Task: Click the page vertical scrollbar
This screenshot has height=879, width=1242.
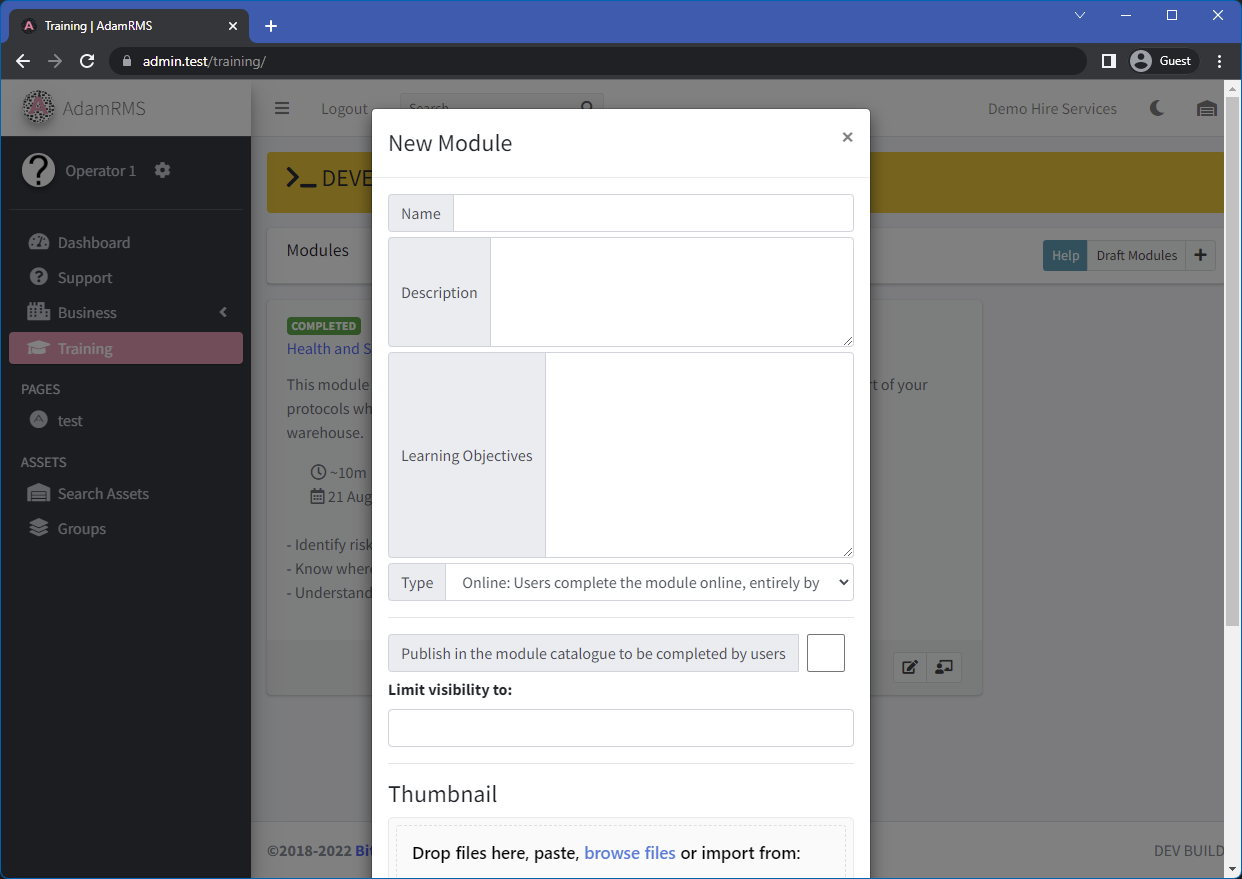Action: tap(1232, 400)
